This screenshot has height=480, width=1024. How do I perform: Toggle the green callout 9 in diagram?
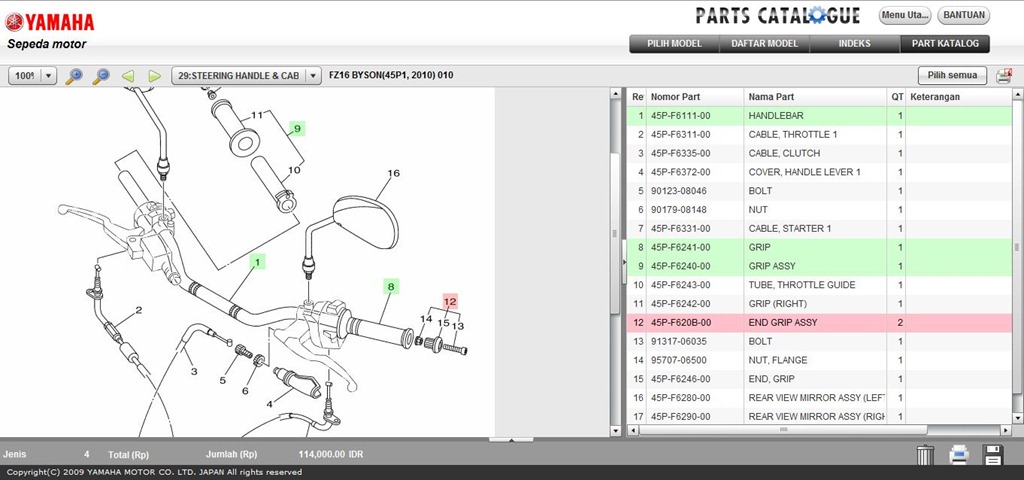297,128
